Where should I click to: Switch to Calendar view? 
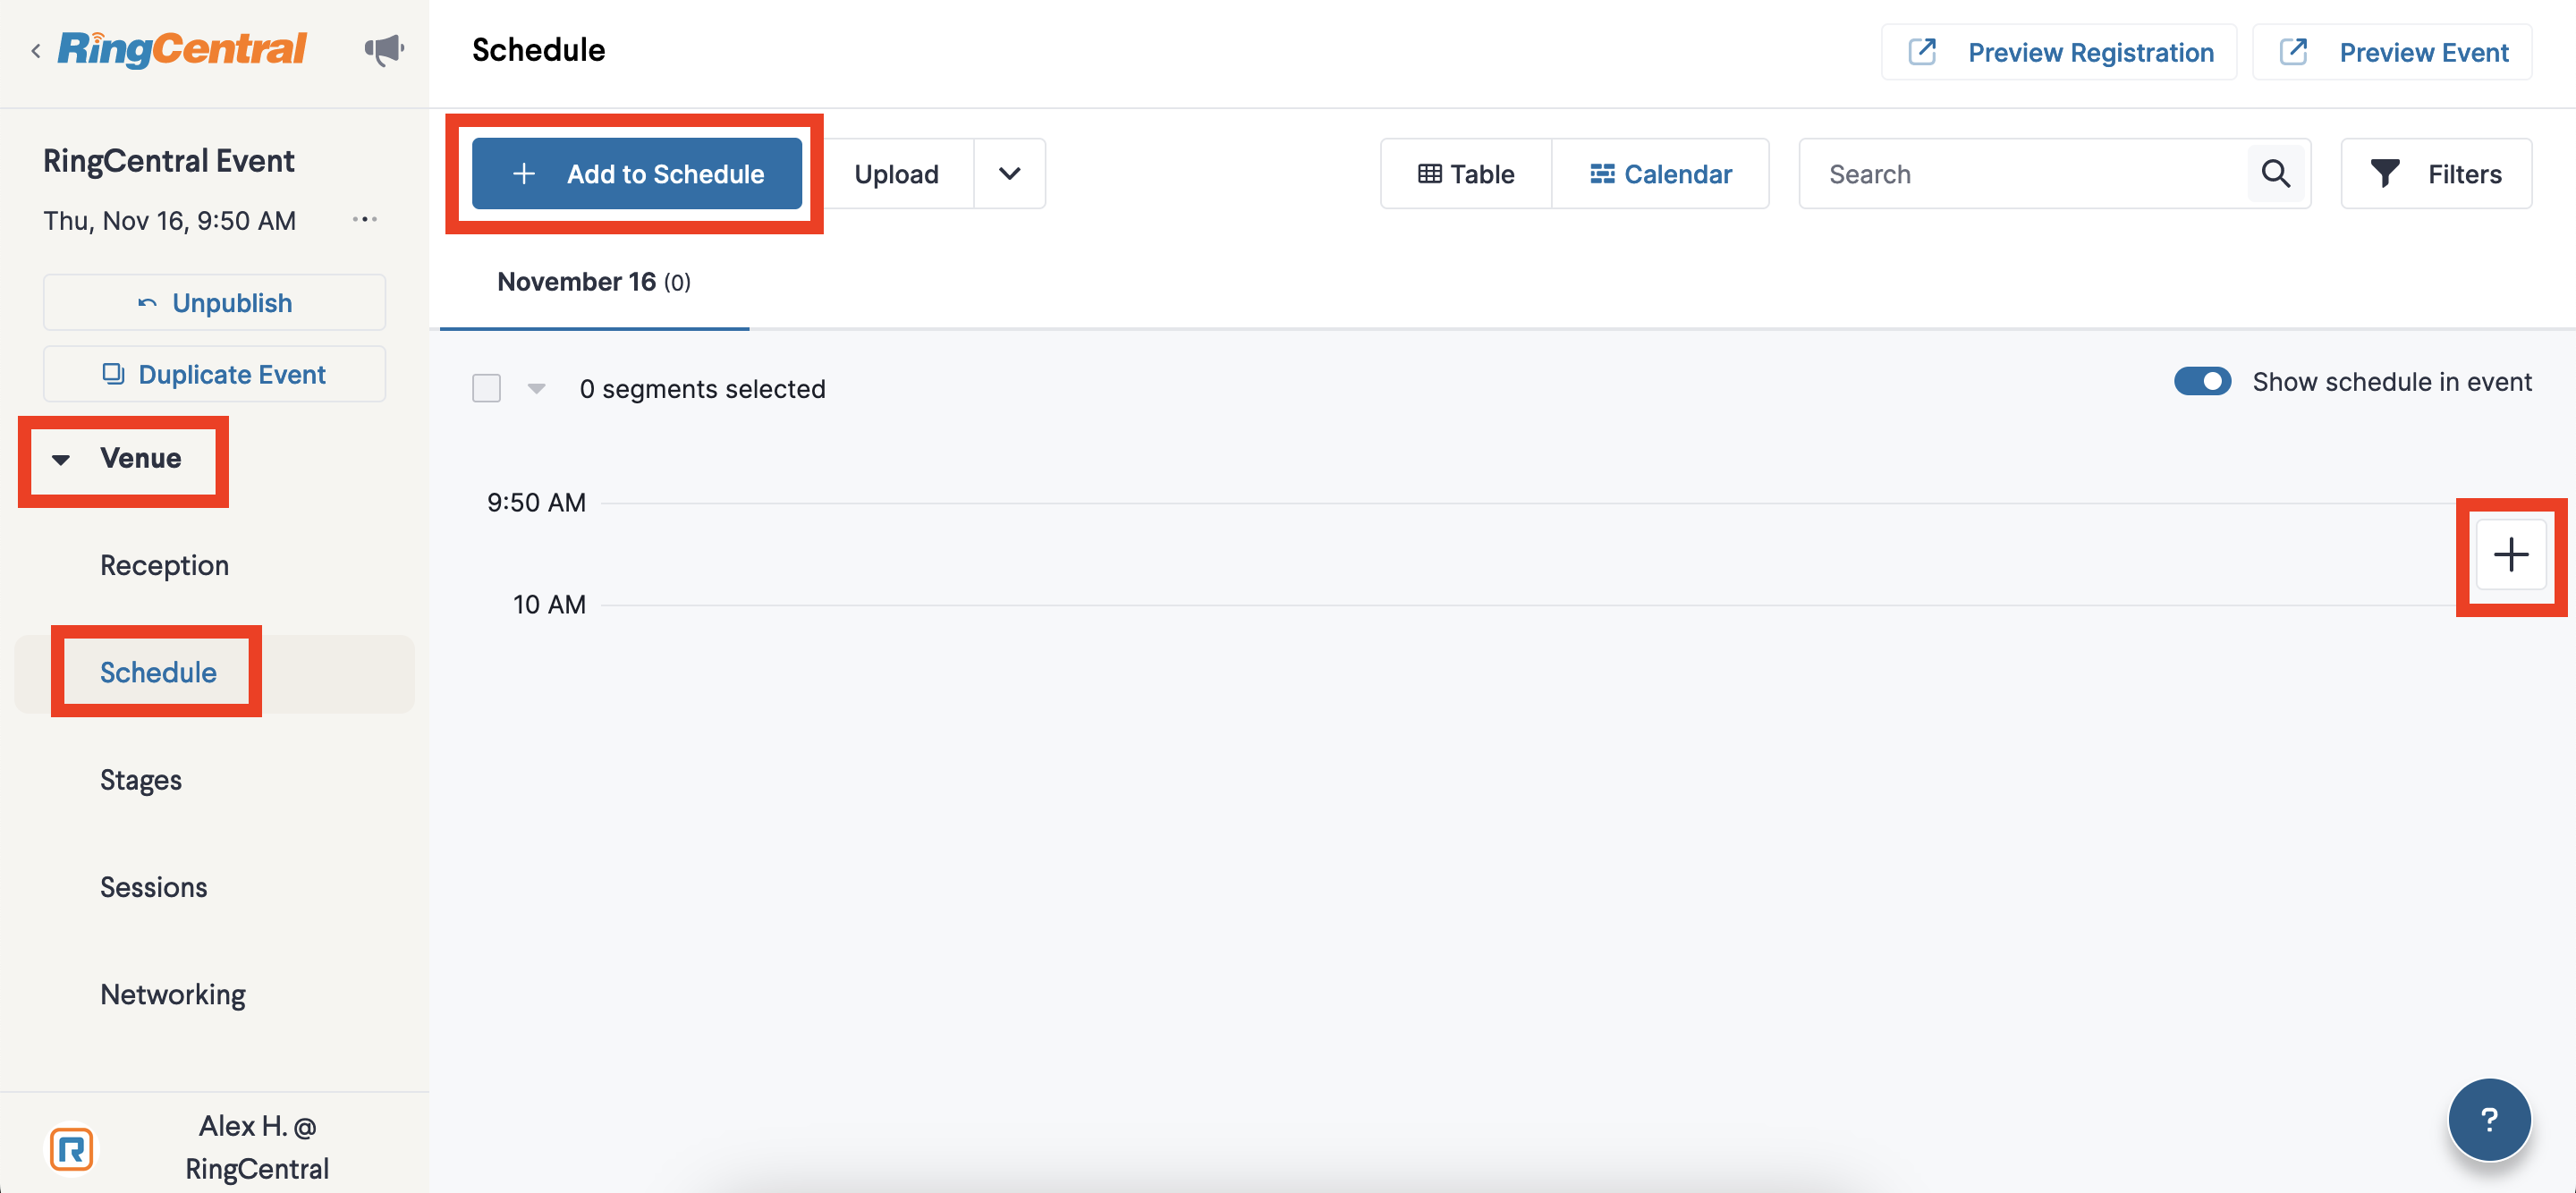point(1661,174)
